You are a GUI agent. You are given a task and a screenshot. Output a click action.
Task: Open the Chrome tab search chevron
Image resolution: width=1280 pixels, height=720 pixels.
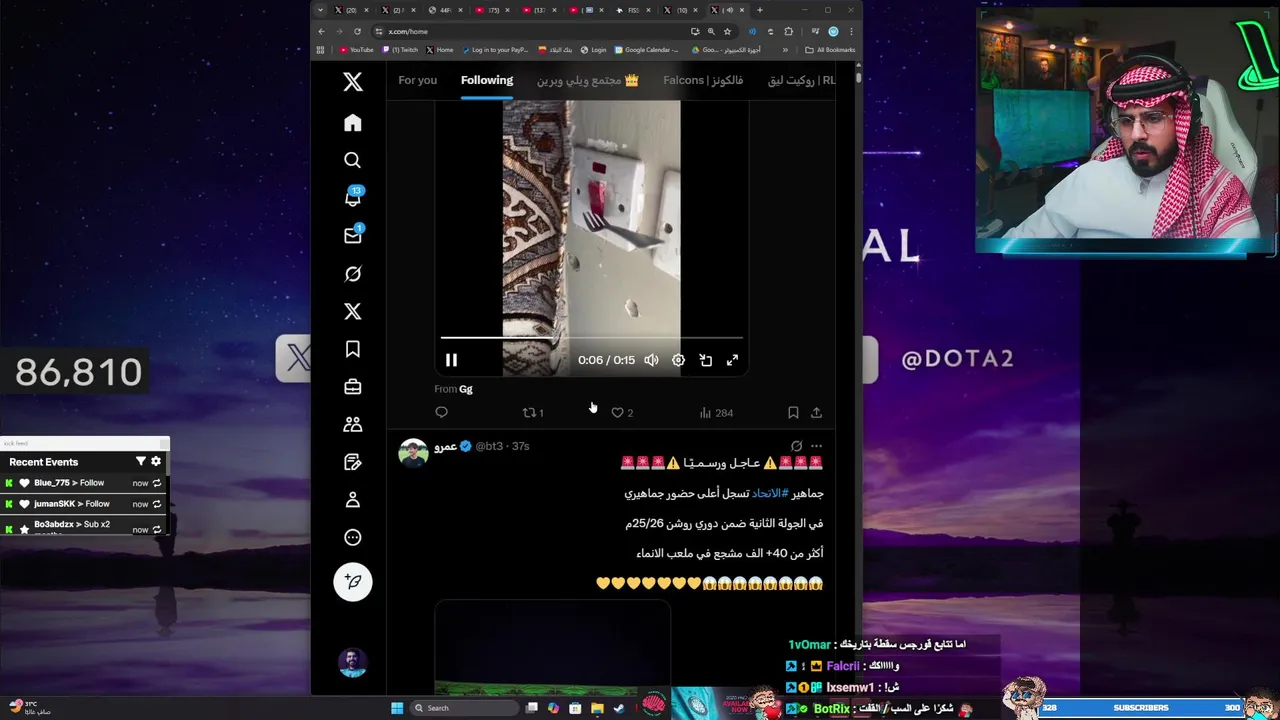[x=320, y=10]
